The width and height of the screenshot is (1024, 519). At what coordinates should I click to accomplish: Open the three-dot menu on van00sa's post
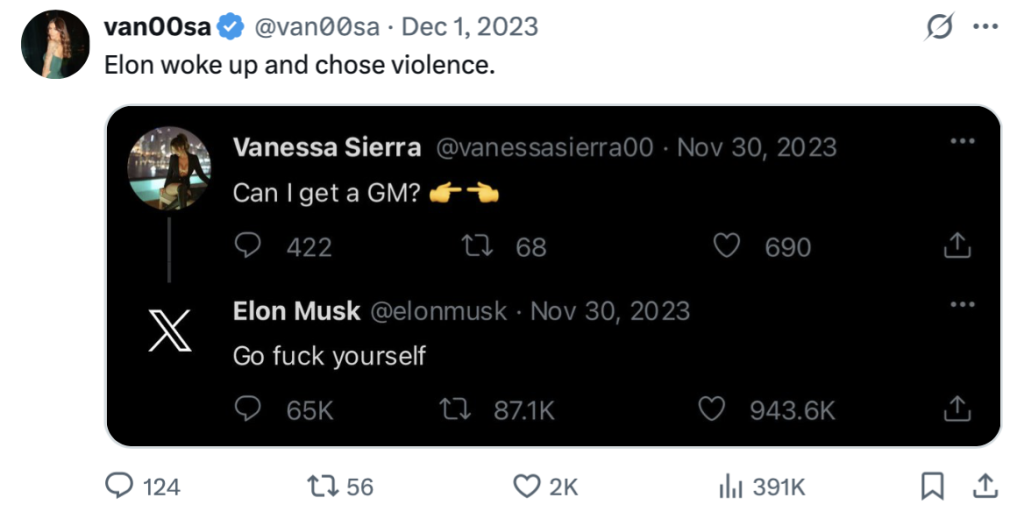point(987,27)
